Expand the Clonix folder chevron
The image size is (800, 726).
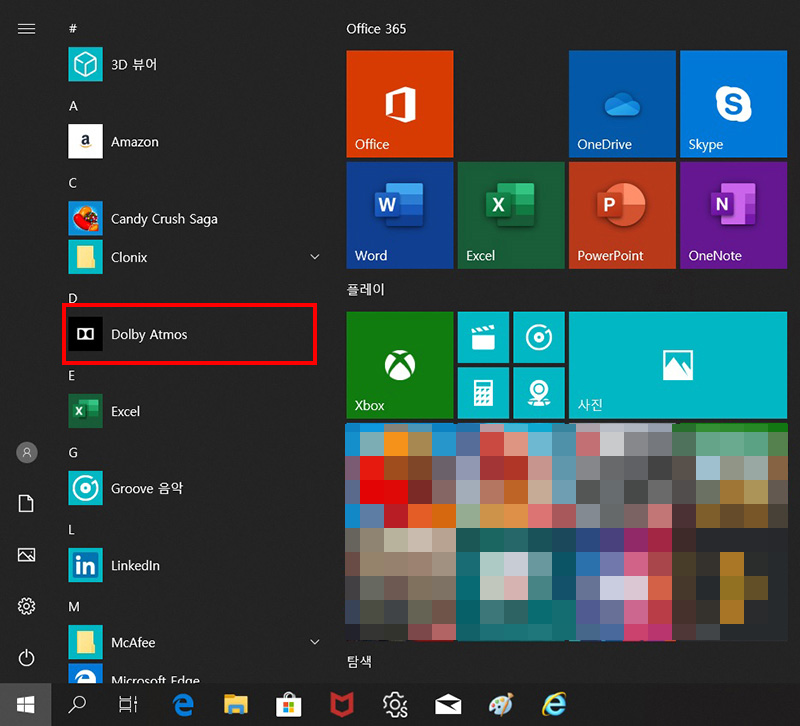[315, 257]
